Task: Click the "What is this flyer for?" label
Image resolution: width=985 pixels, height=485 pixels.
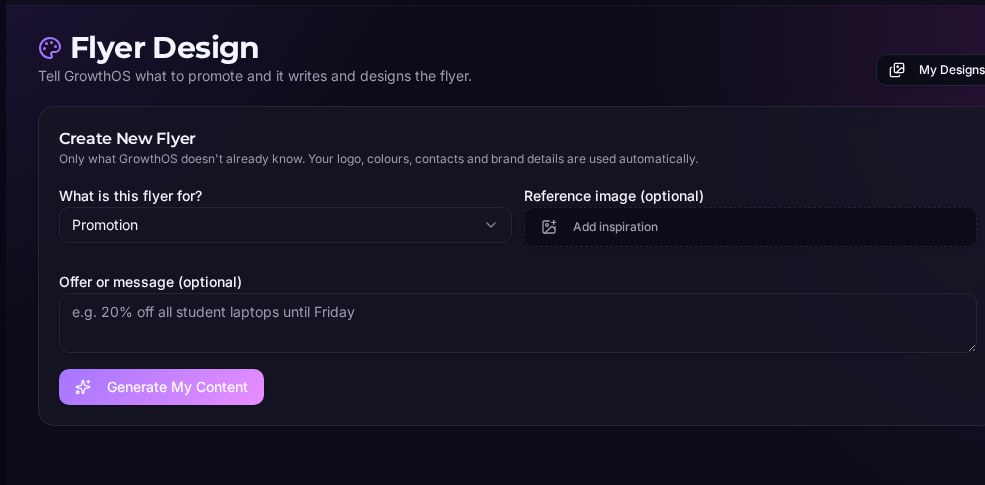Action: pyautogui.click(x=131, y=196)
